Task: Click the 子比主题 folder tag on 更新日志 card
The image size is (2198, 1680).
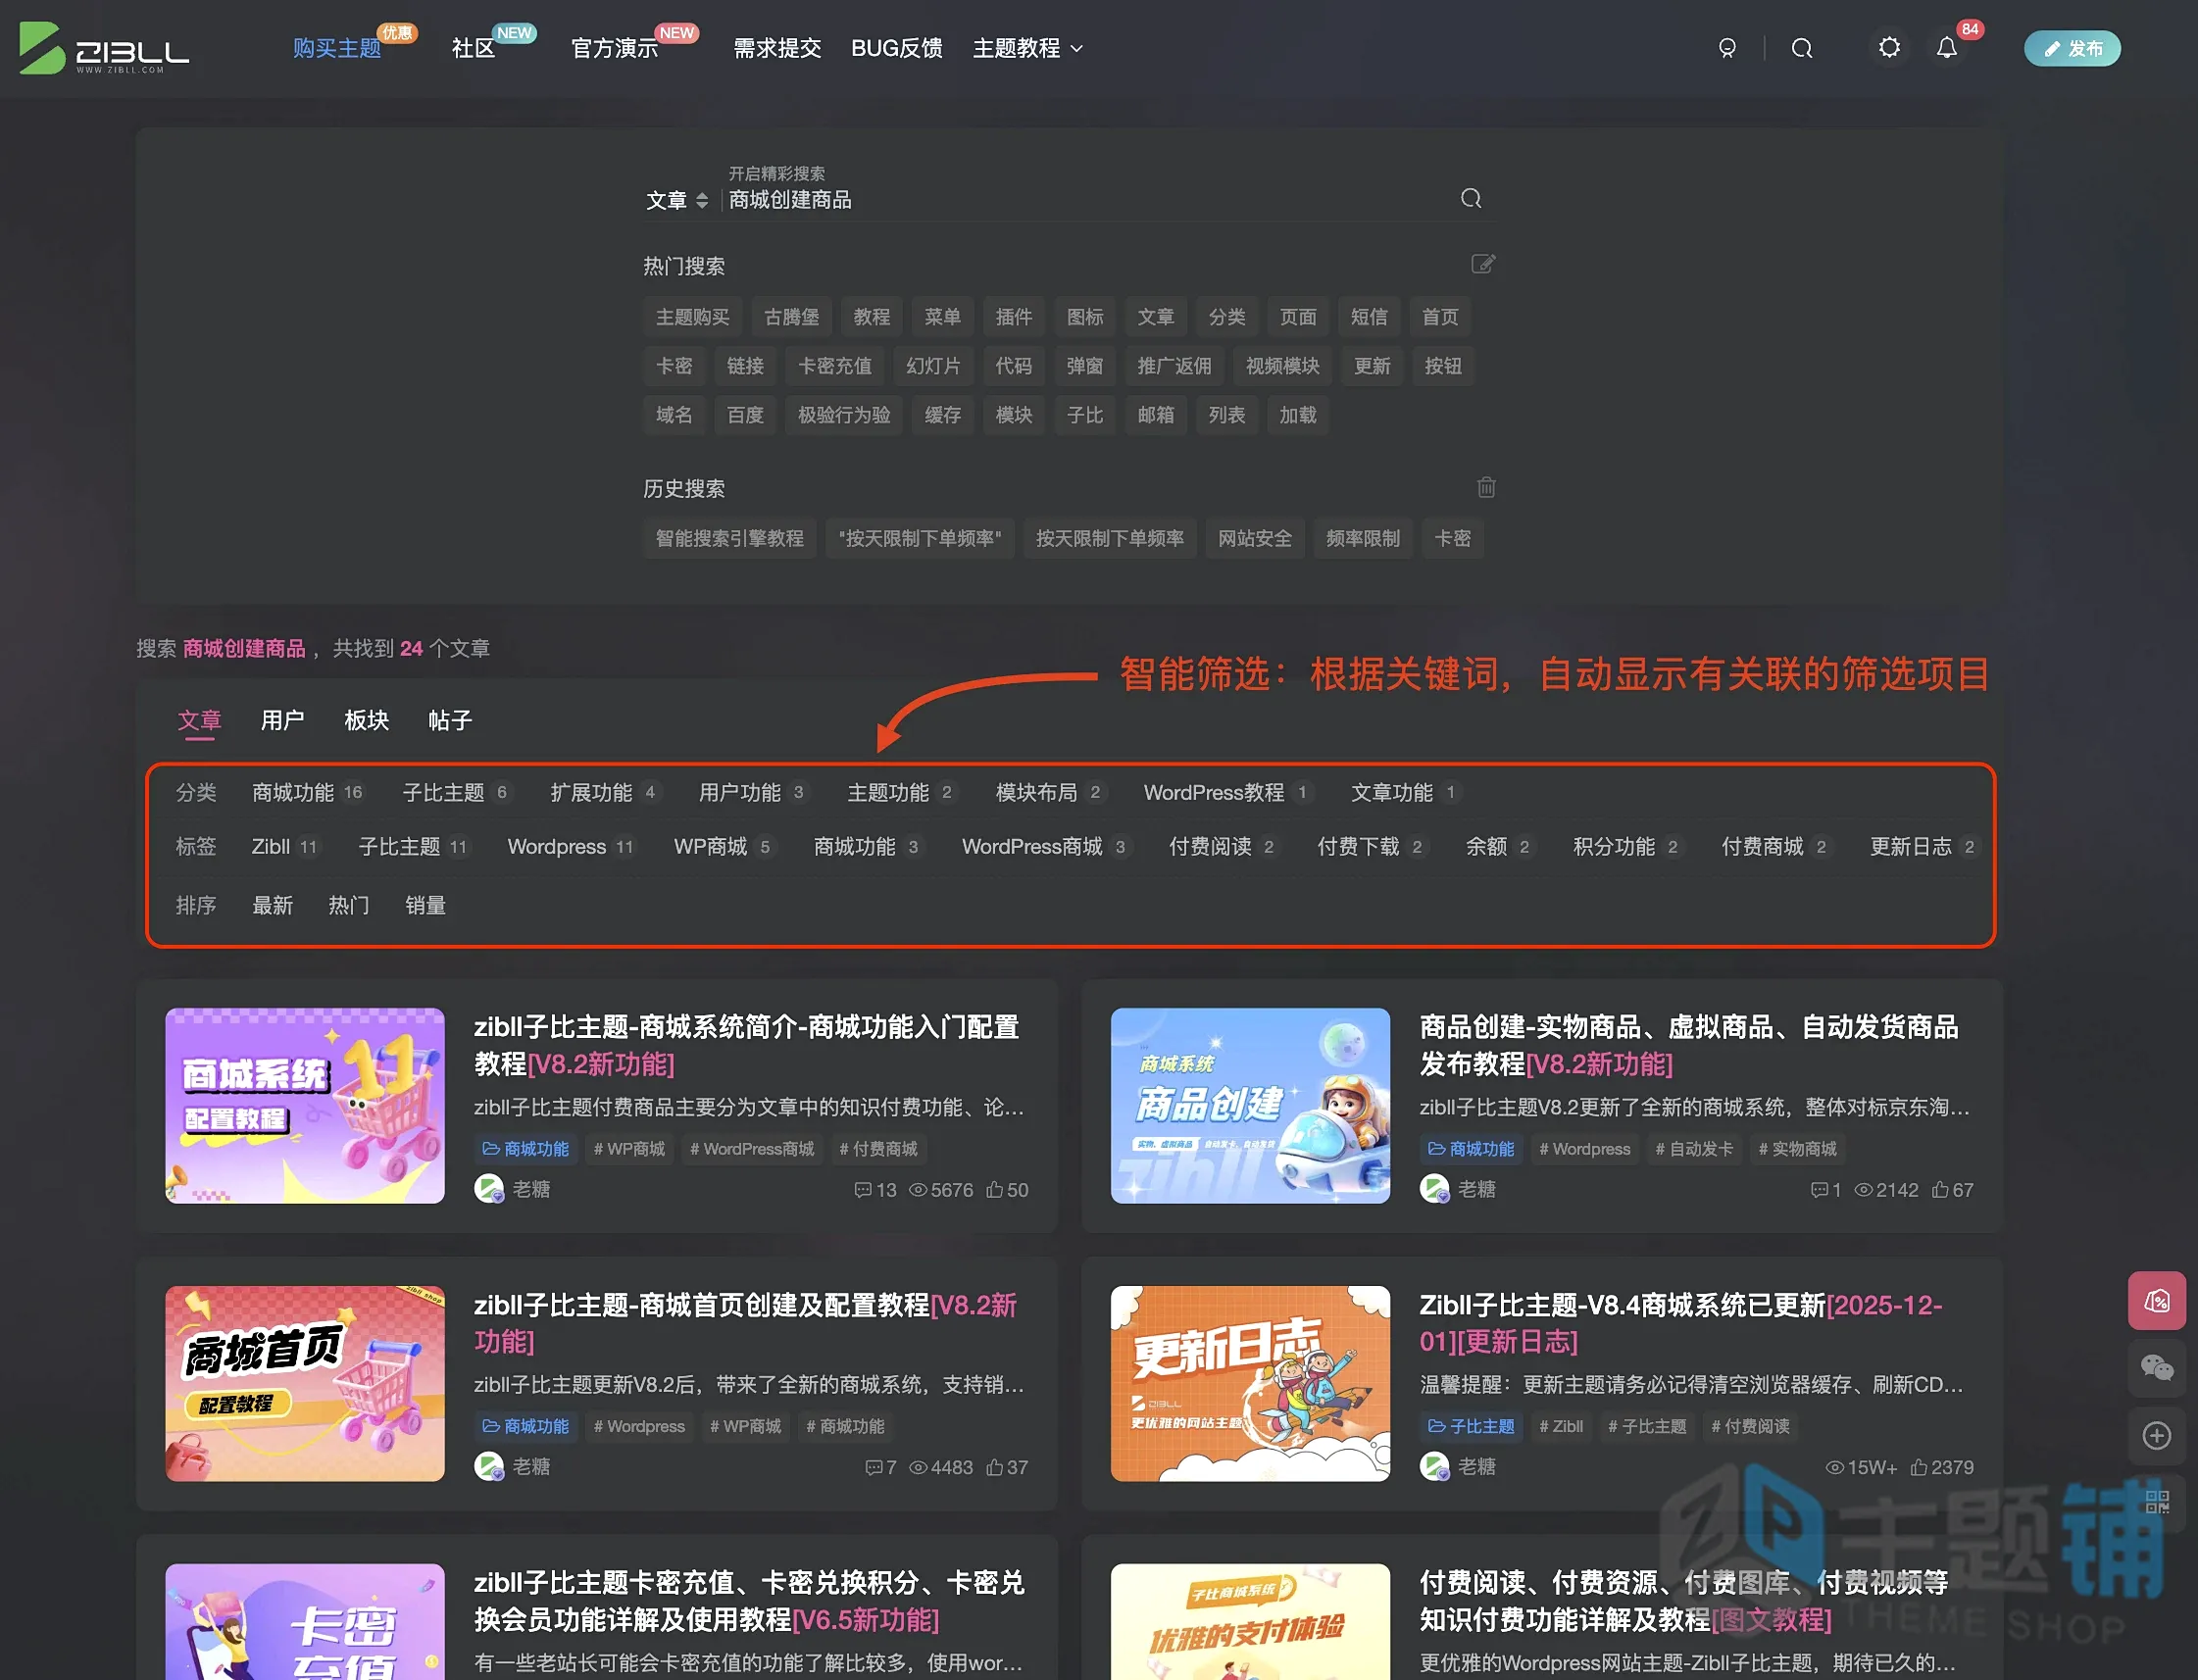Action: [1471, 1427]
